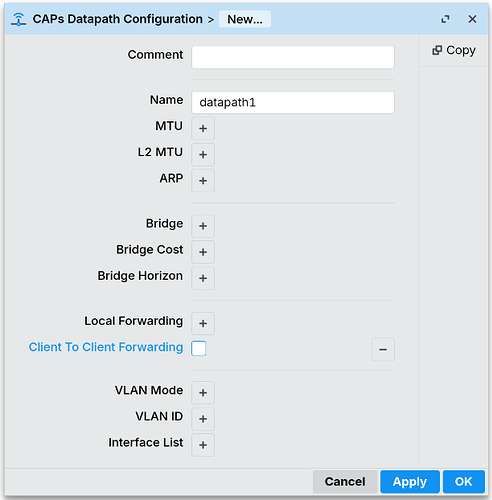
Task: Confirm with the OK button
Action: [463, 482]
